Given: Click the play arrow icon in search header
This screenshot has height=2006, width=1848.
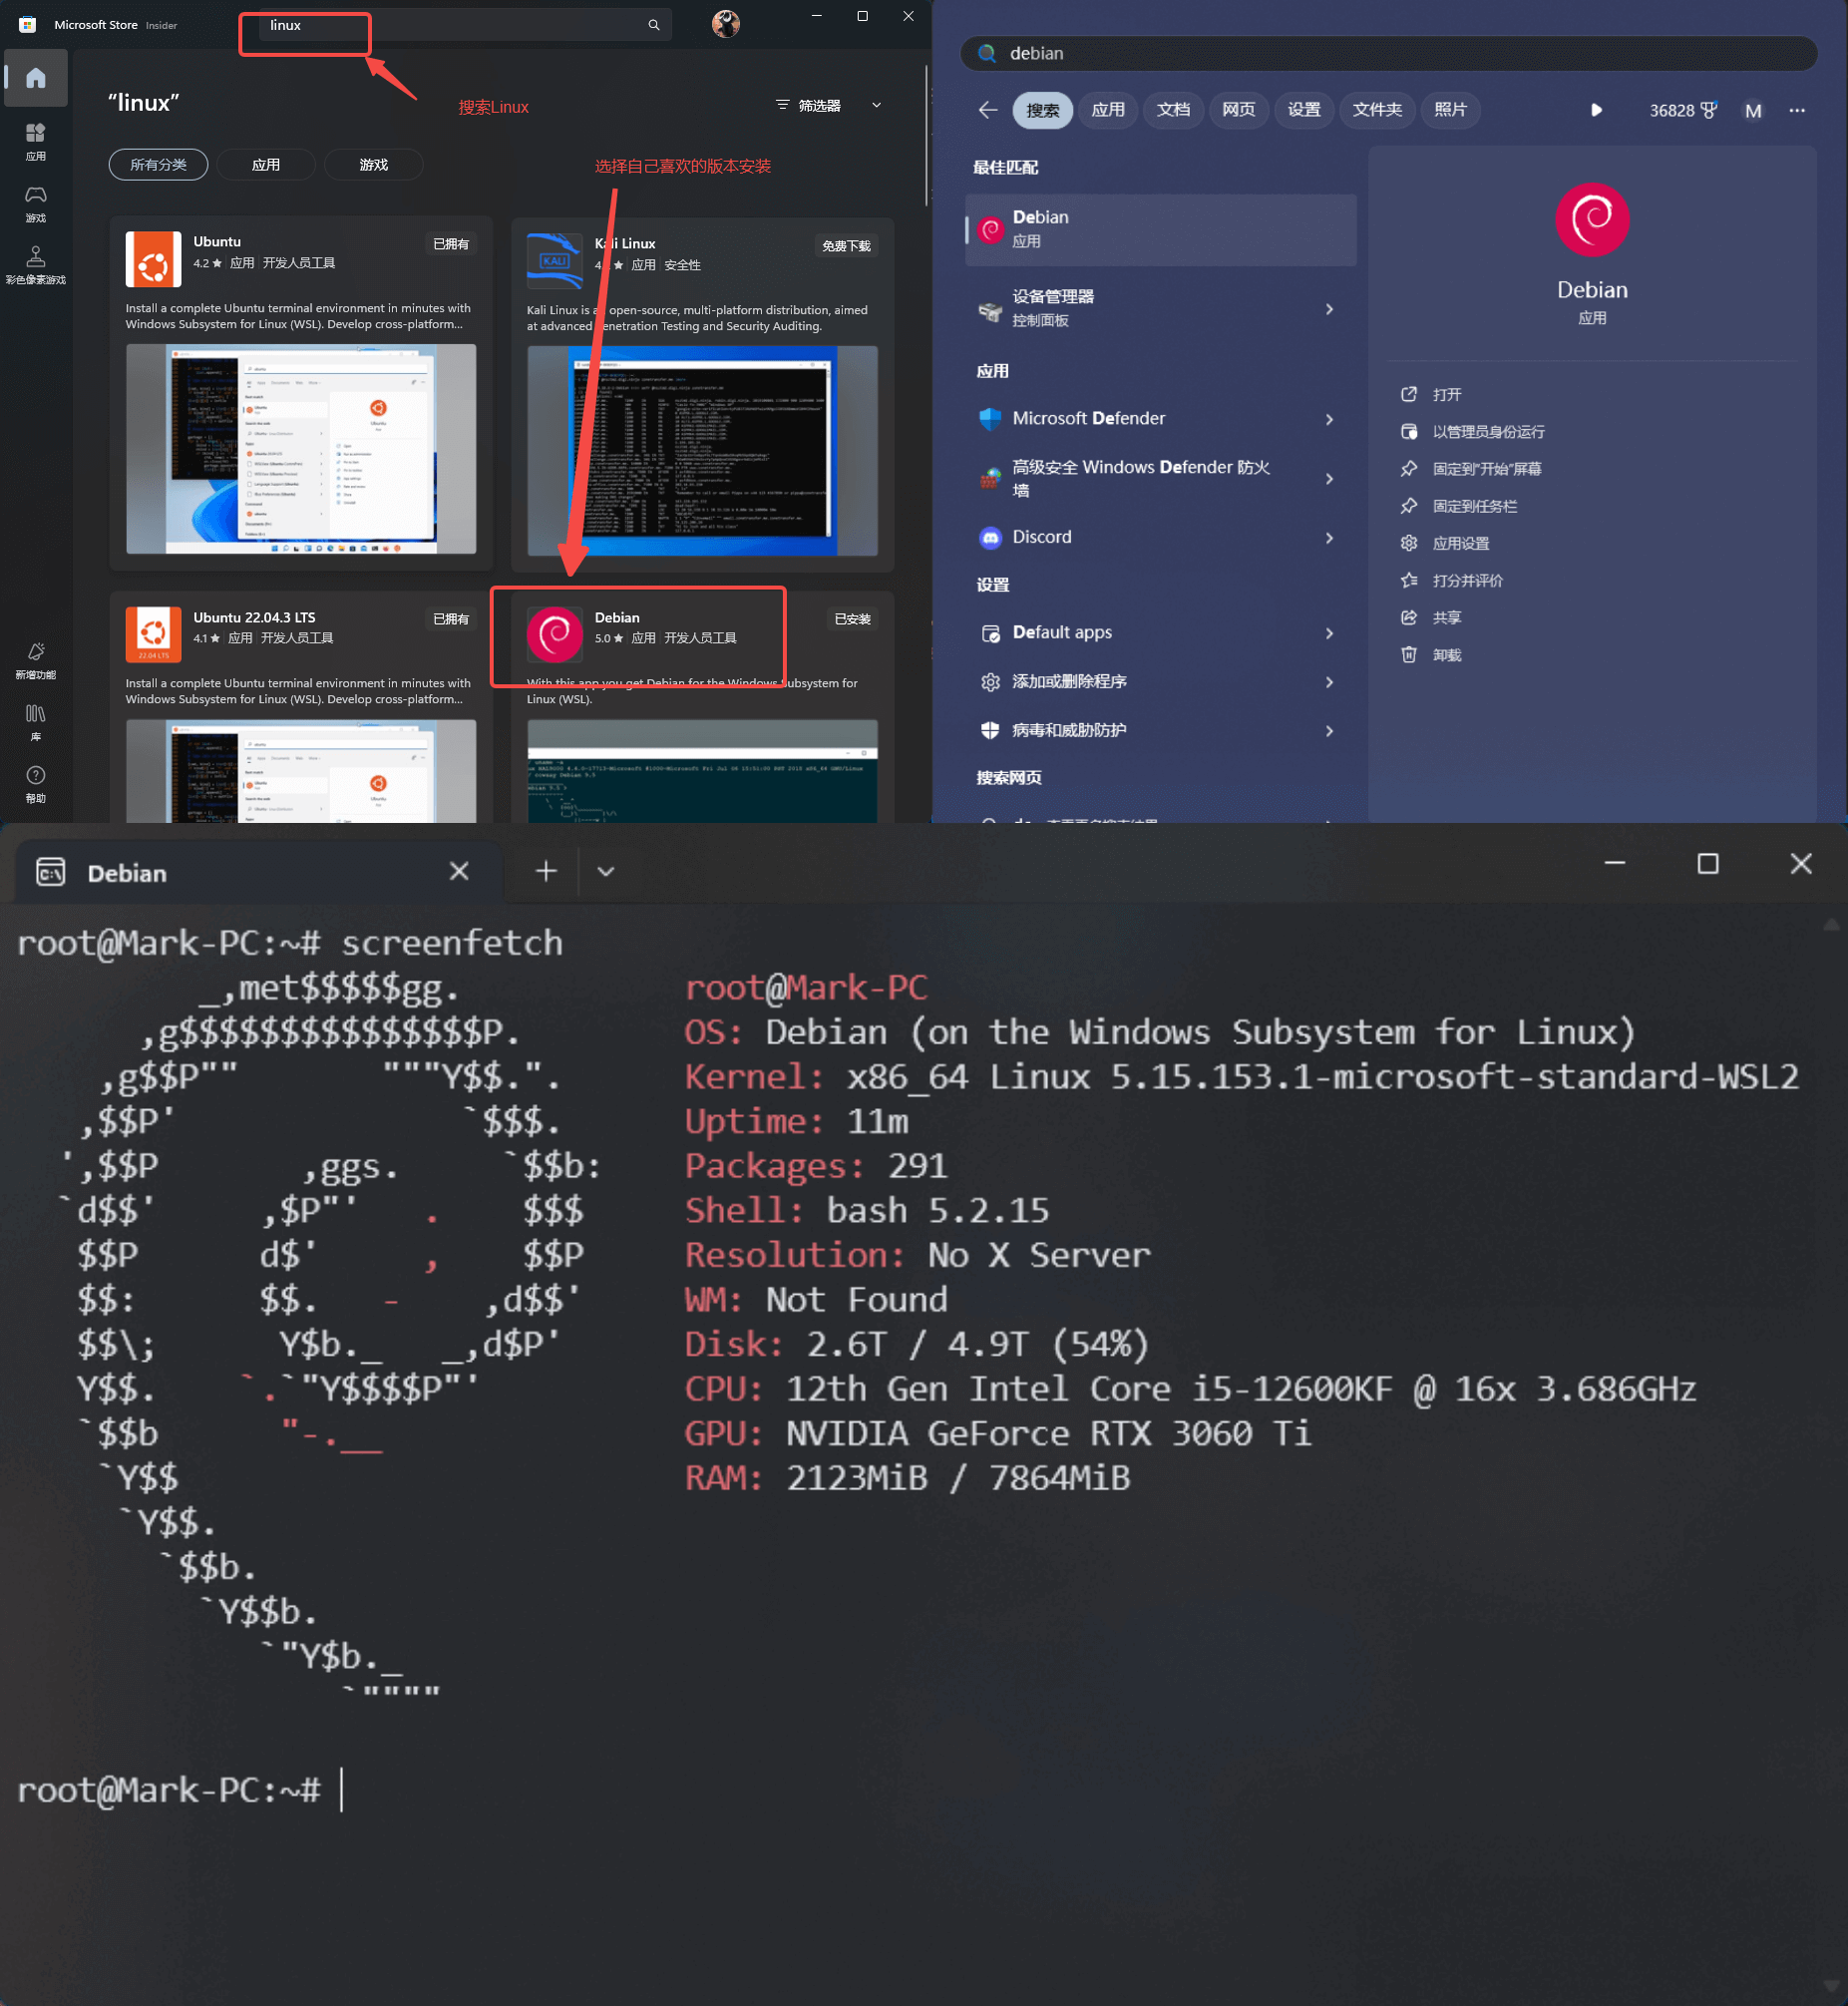Looking at the screenshot, I should click(x=1597, y=110).
